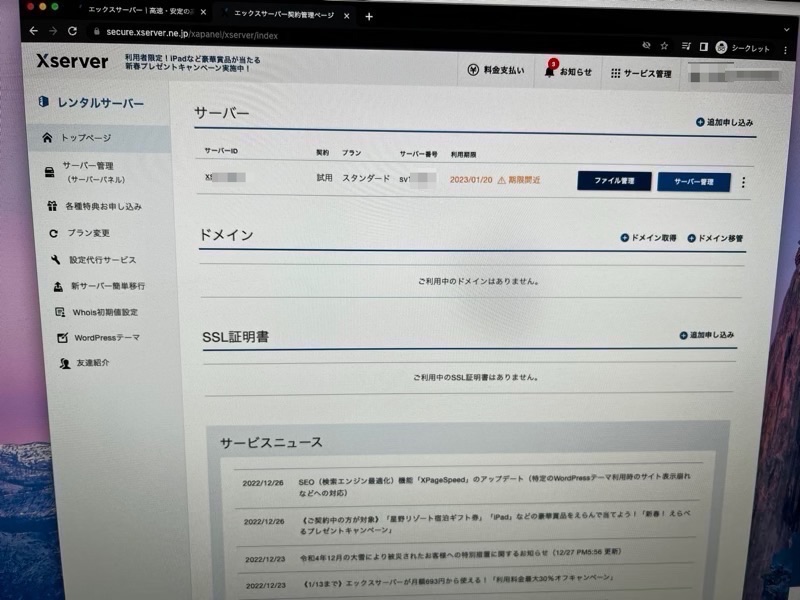Click the person icon beside 友達紹介
The height and width of the screenshot is (600, 800).
pyautogui.click(x=65, y=363)
